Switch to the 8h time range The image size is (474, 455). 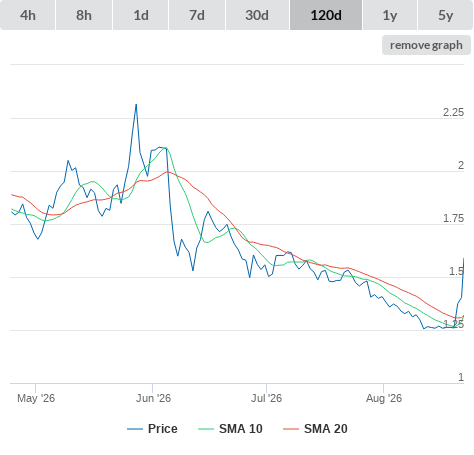pyautogui.click(x=84, y=15)
